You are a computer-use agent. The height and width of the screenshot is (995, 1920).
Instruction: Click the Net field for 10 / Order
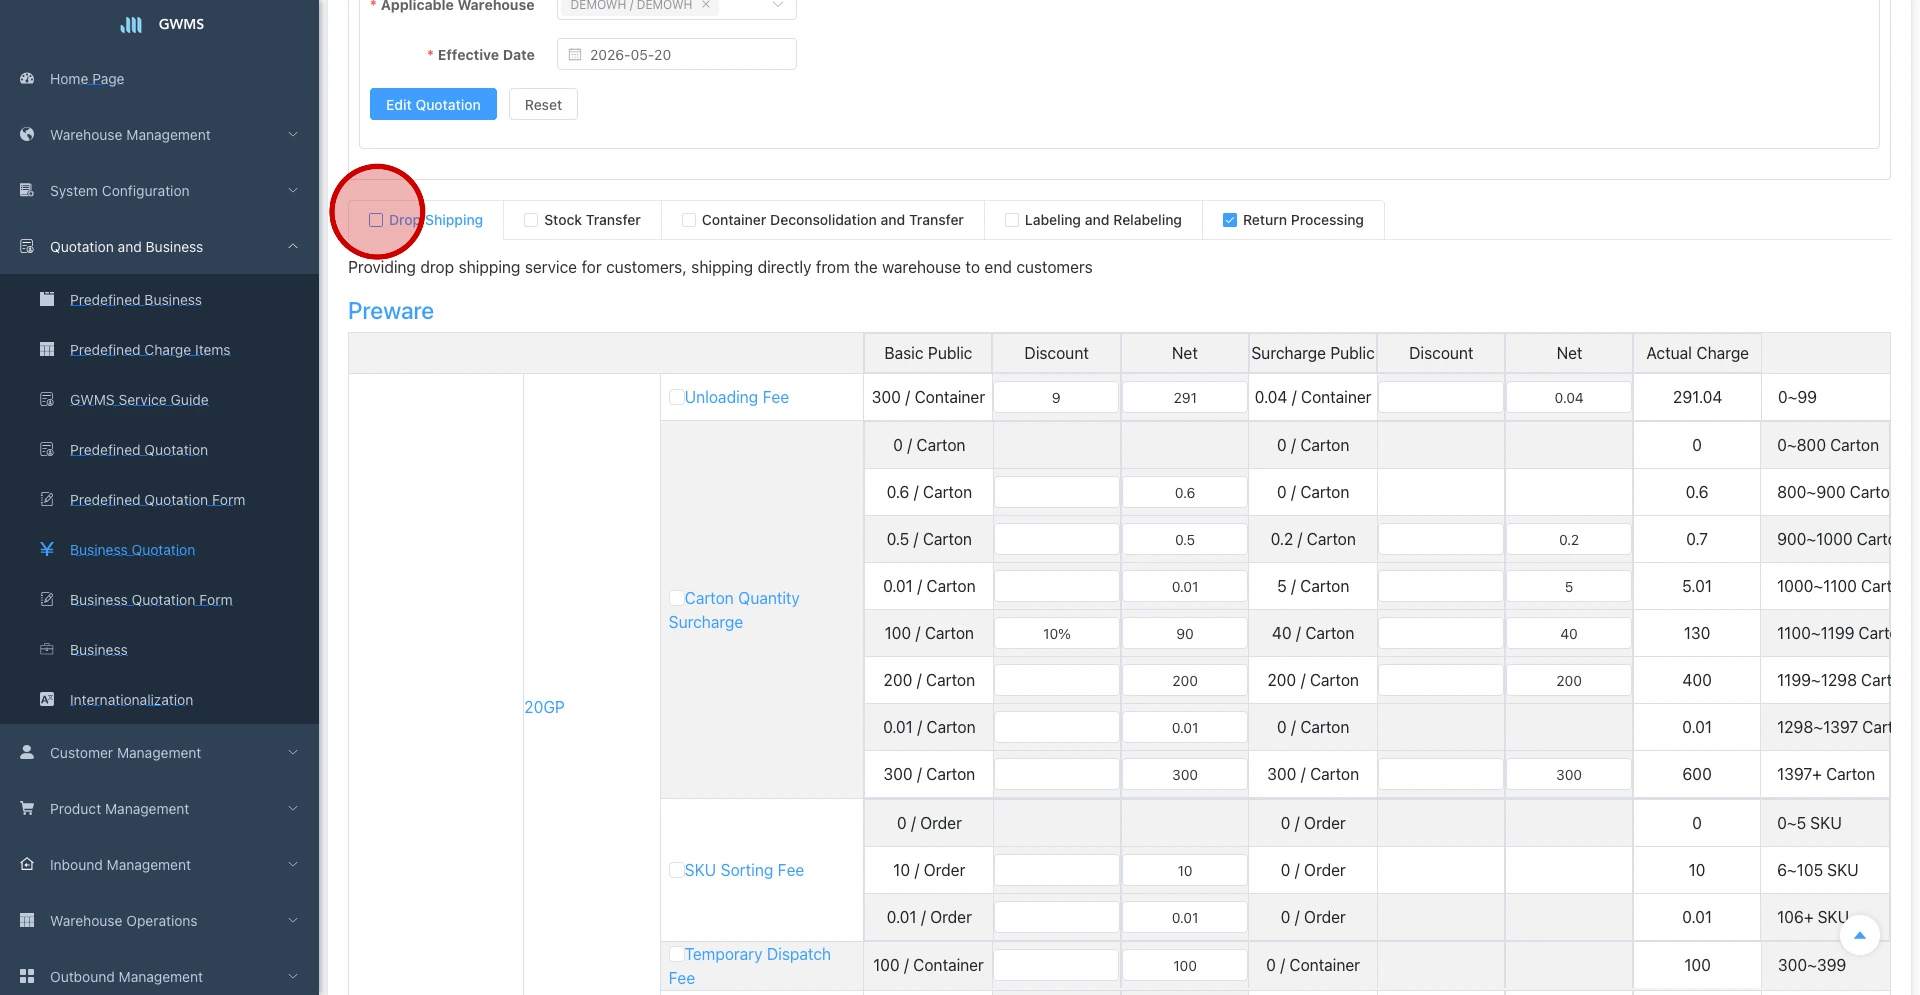pyautogui.click(x=1185, y=870)
